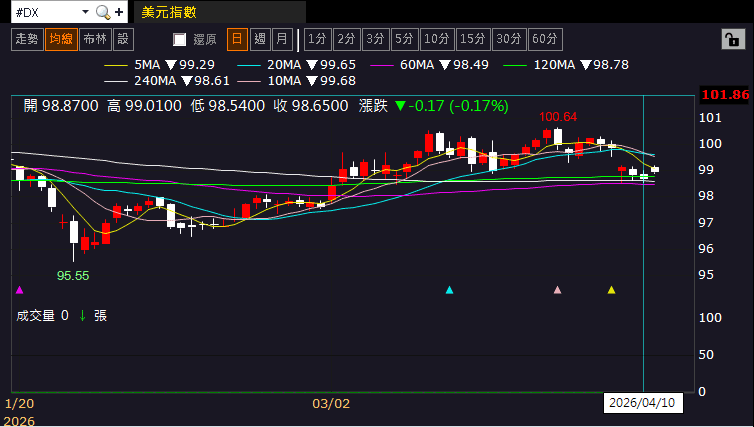Click the 5MA yellow legend line
Image resolution: width=754 pixels, height=427 pixels.
point(116,65)
